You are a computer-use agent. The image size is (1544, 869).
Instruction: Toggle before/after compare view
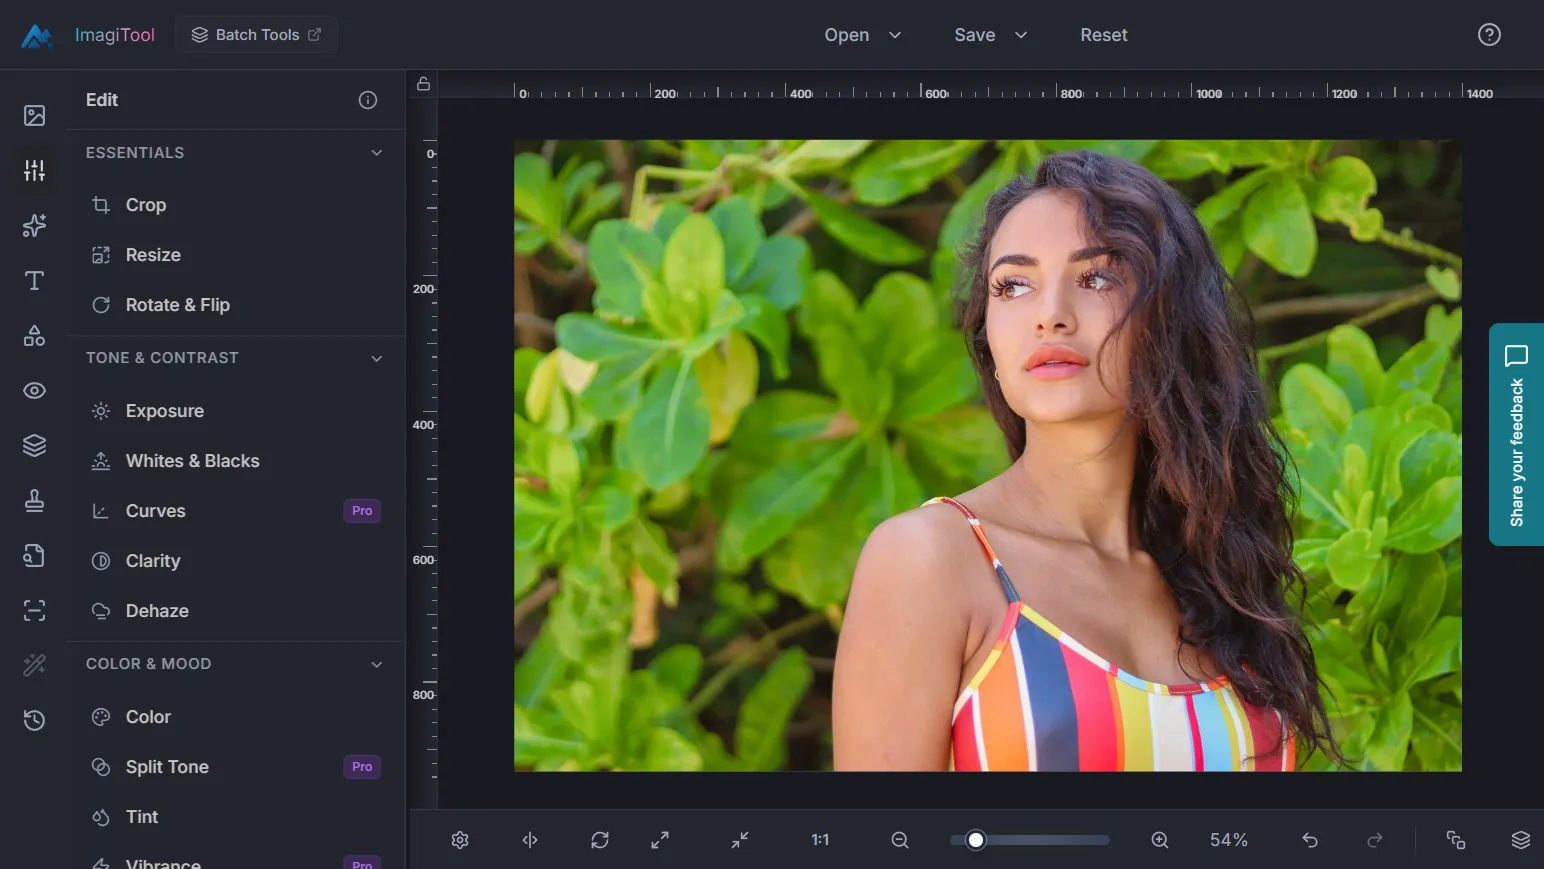point(530,840)
